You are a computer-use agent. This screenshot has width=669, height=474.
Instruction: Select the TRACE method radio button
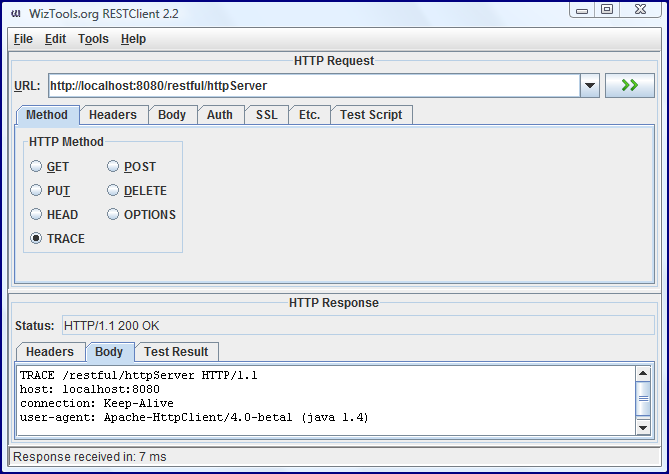click(x=36, y=238)
